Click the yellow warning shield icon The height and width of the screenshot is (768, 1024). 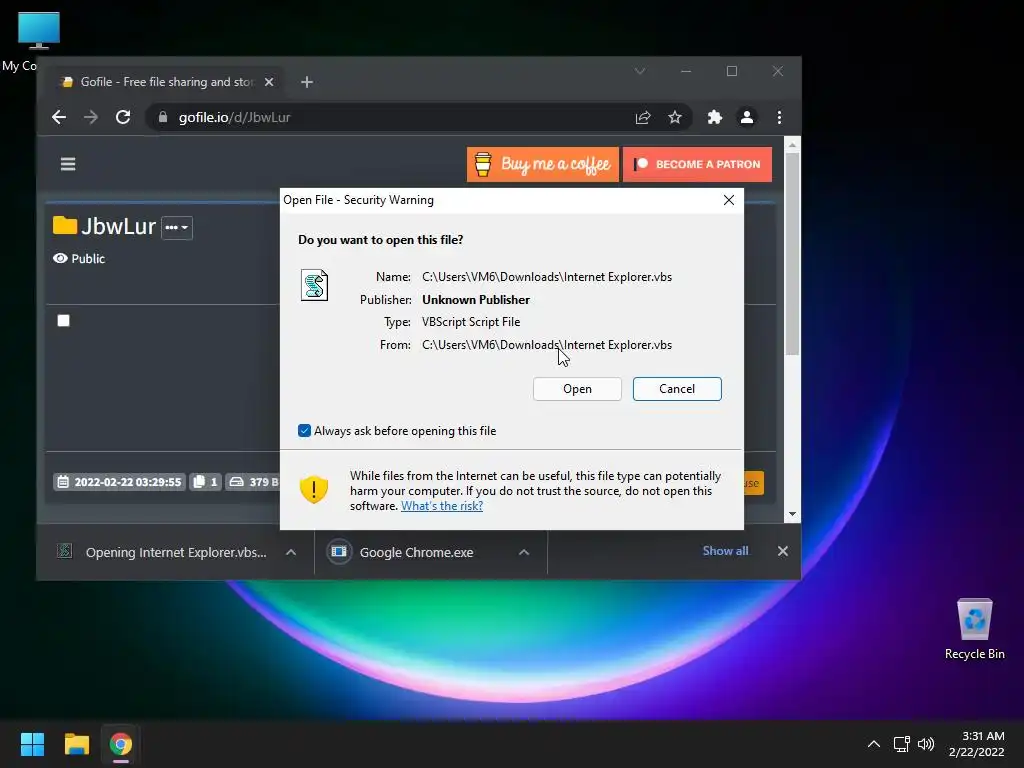pyautogui.click(x=313, y=489)
